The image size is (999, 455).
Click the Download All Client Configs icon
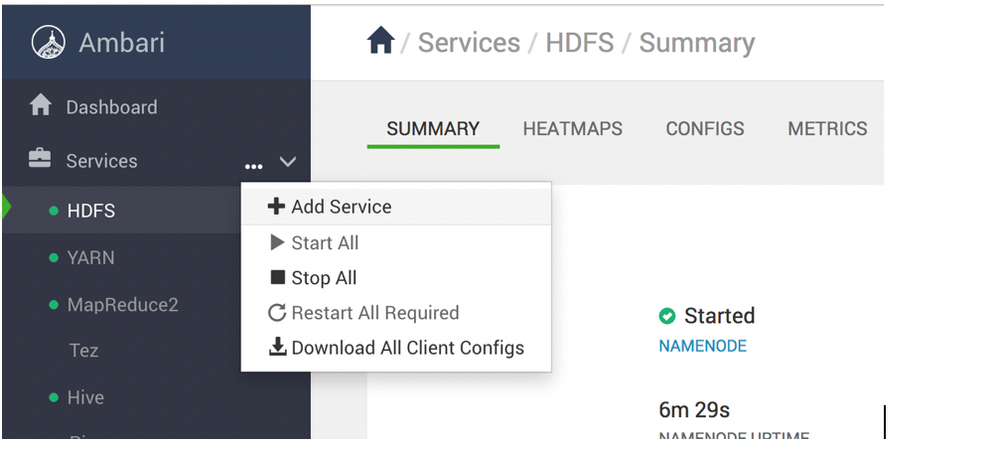pos(277,348)
